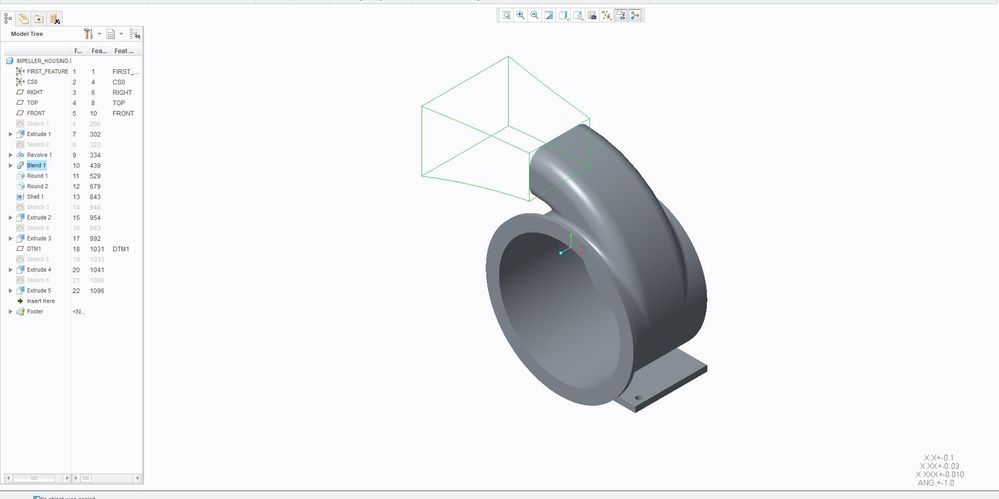Viewport: 999px width, 499px height.
Task: Select Extrude 2 in the model tree
Action: [38, 218]
